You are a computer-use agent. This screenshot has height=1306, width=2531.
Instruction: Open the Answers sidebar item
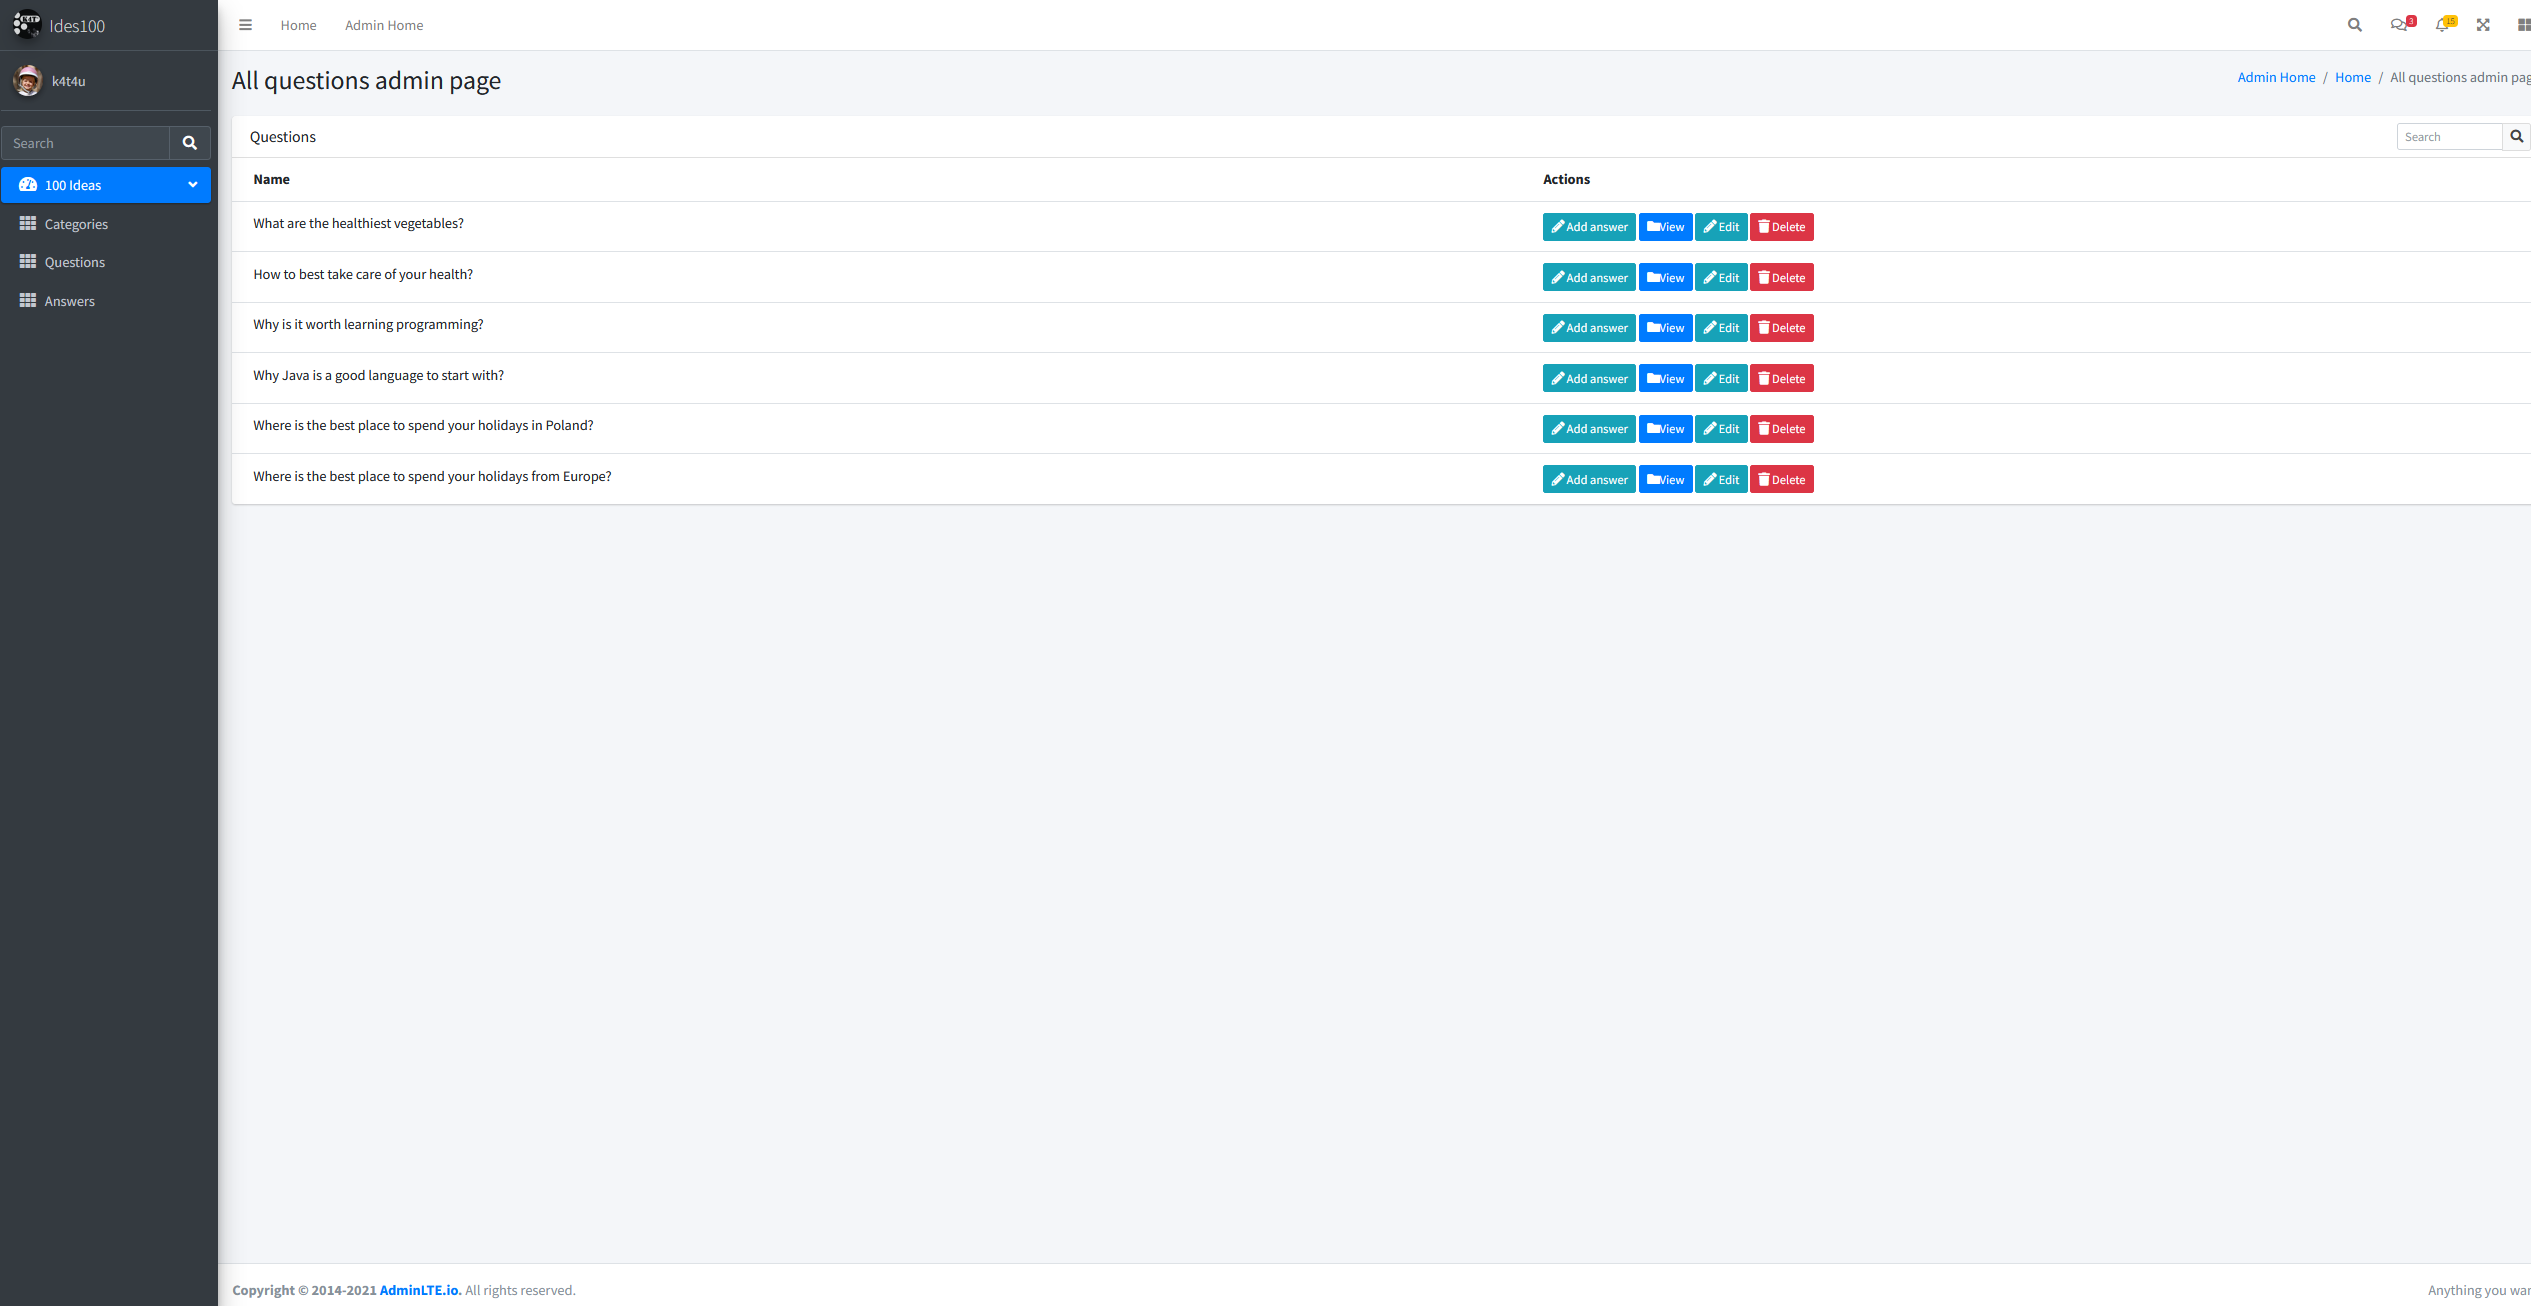[x=69, y=301]
